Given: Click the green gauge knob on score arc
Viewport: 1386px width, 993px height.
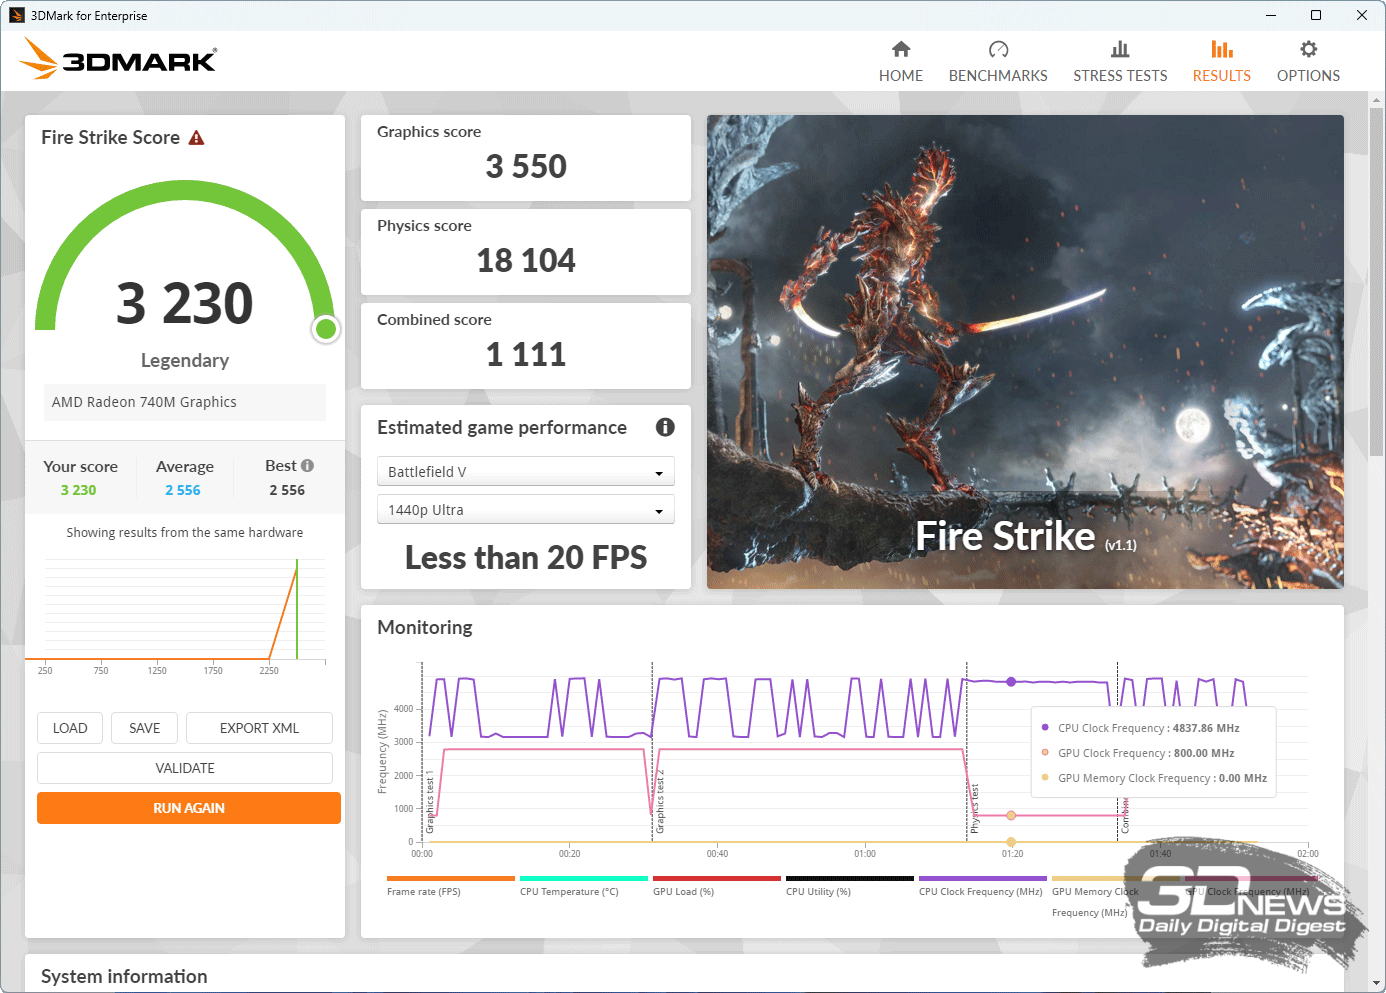Looking at the screenshot, I should pos(325,329).
